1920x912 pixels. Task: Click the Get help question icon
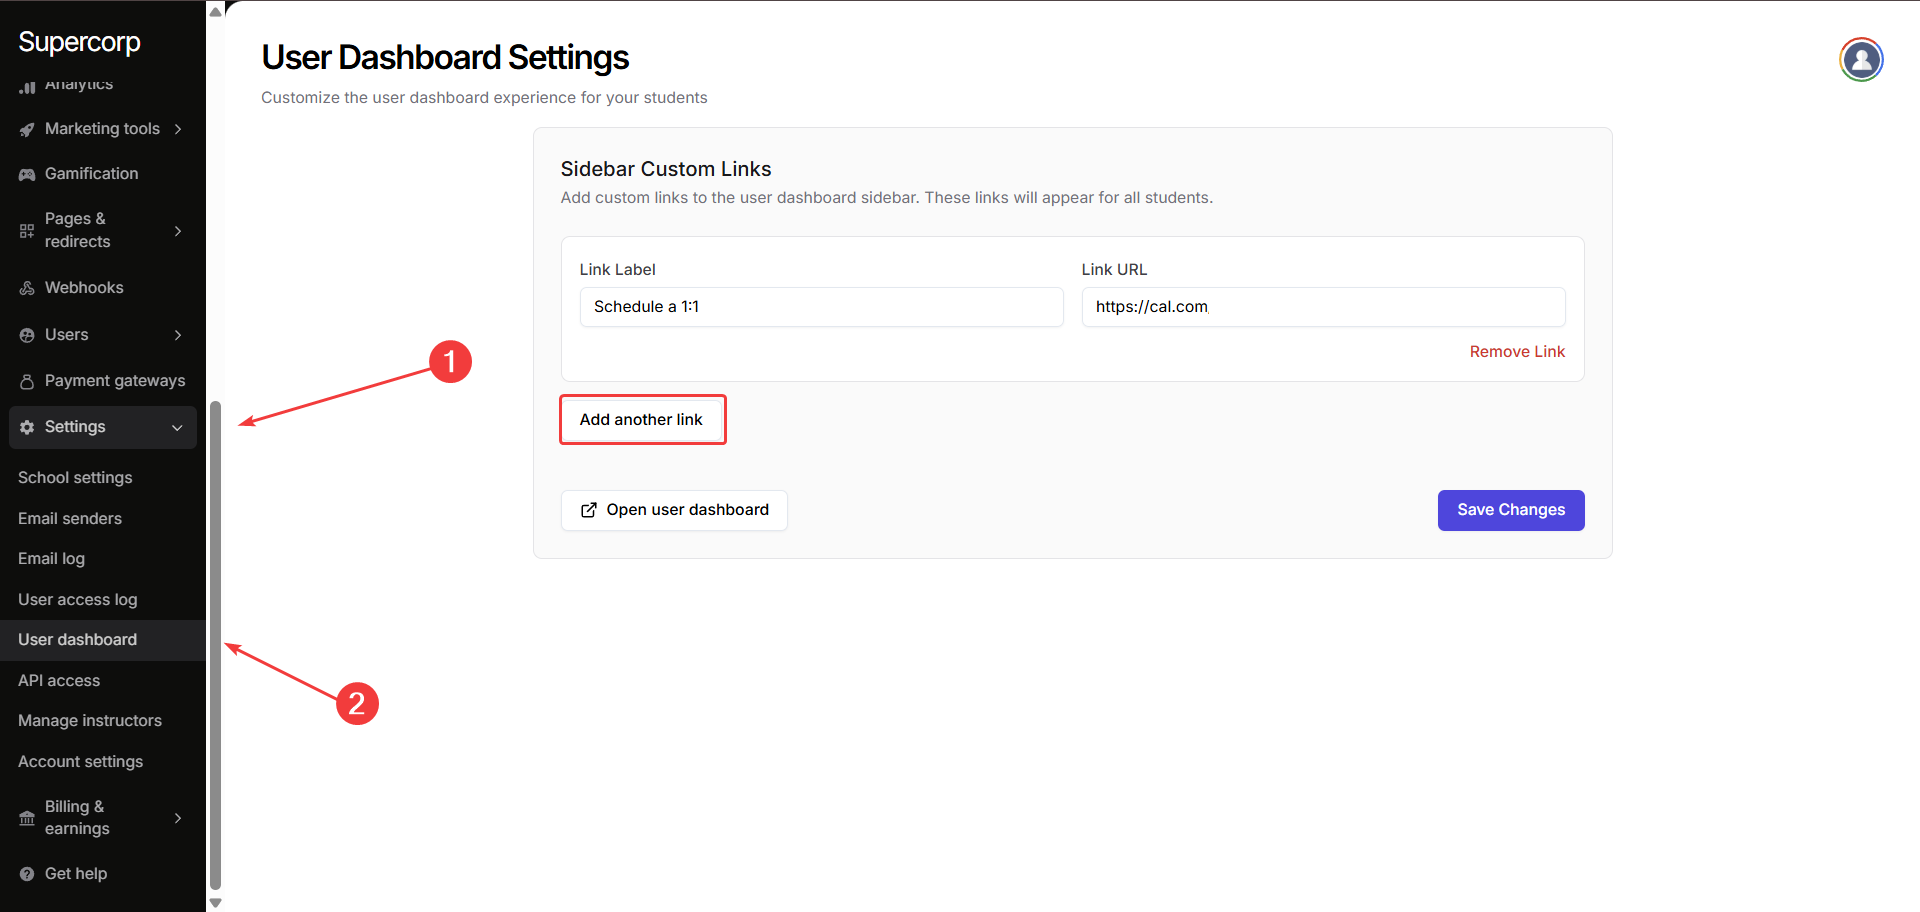coord(27,874)
